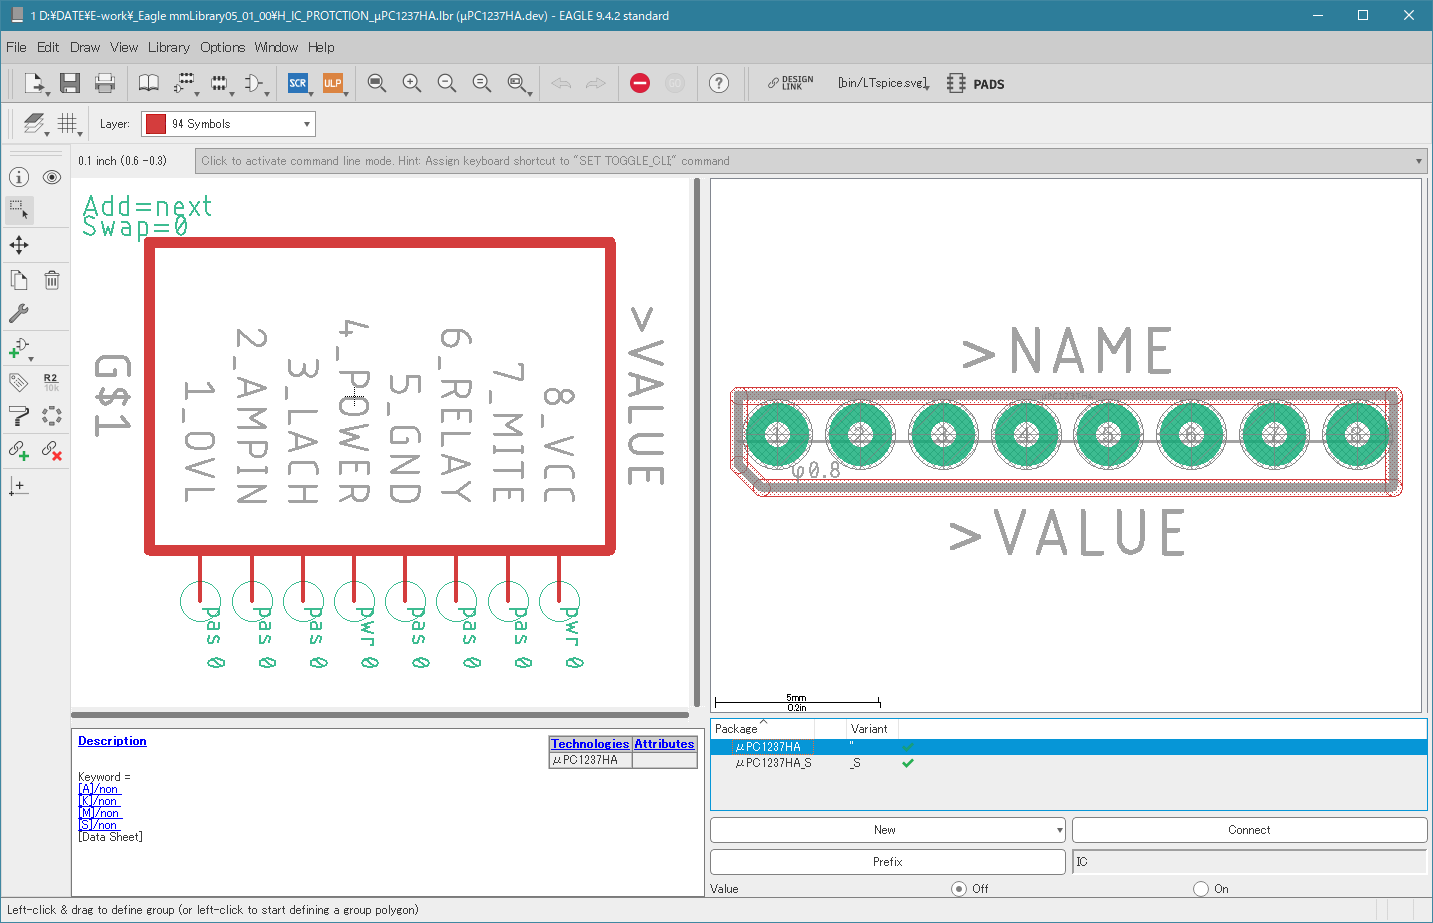
Task: Open the Library menu
Action: [x=169, y=47]
